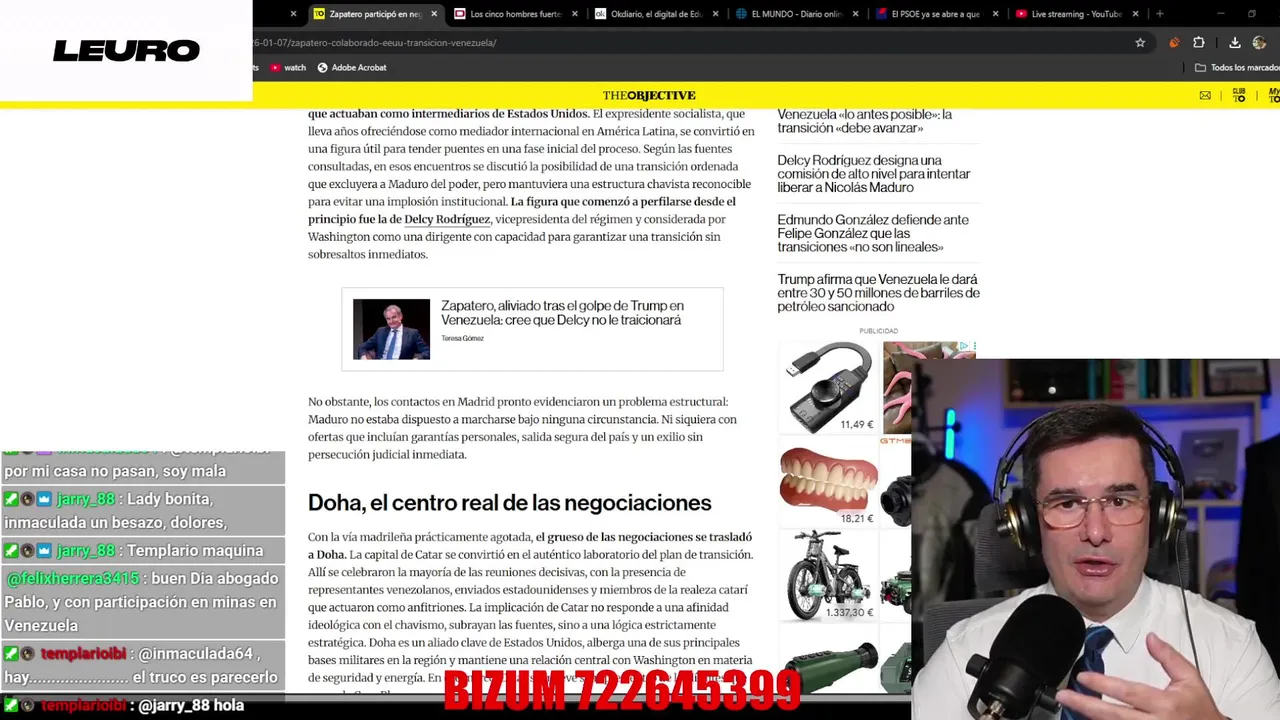Open the Adobe Acrobat bookmark
The height and width of the screenshot is (720, 1280).
tap(352, 68)
